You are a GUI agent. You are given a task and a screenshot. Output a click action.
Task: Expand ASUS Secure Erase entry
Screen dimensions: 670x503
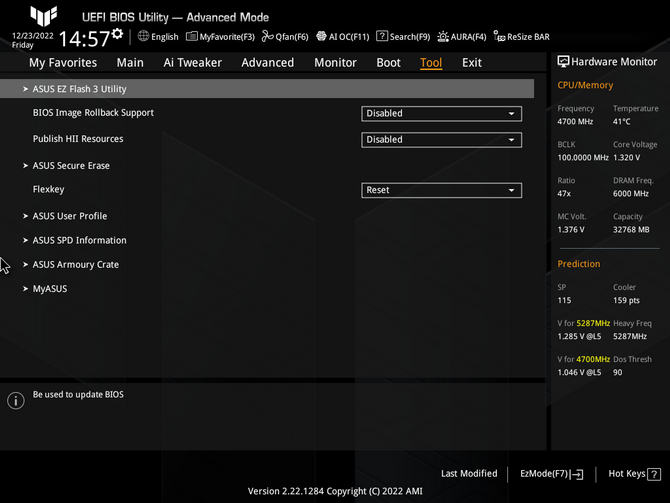pos(71,166)
